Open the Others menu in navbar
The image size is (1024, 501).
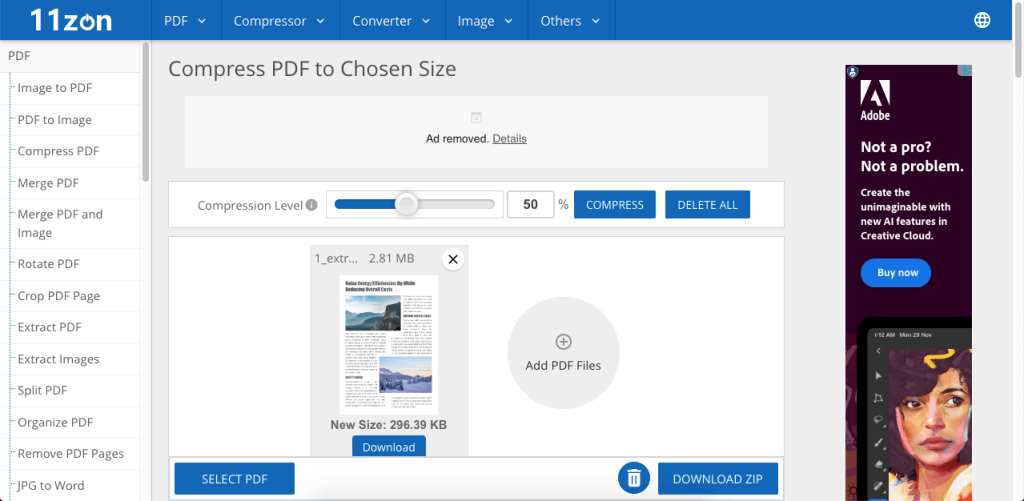click(x=570, y=21)
